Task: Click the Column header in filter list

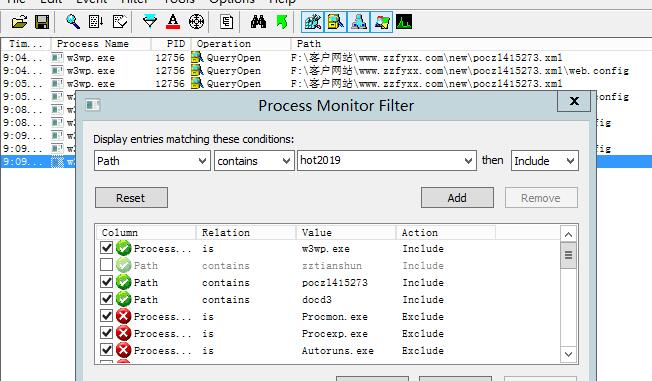Action: [x=146, y=233]
